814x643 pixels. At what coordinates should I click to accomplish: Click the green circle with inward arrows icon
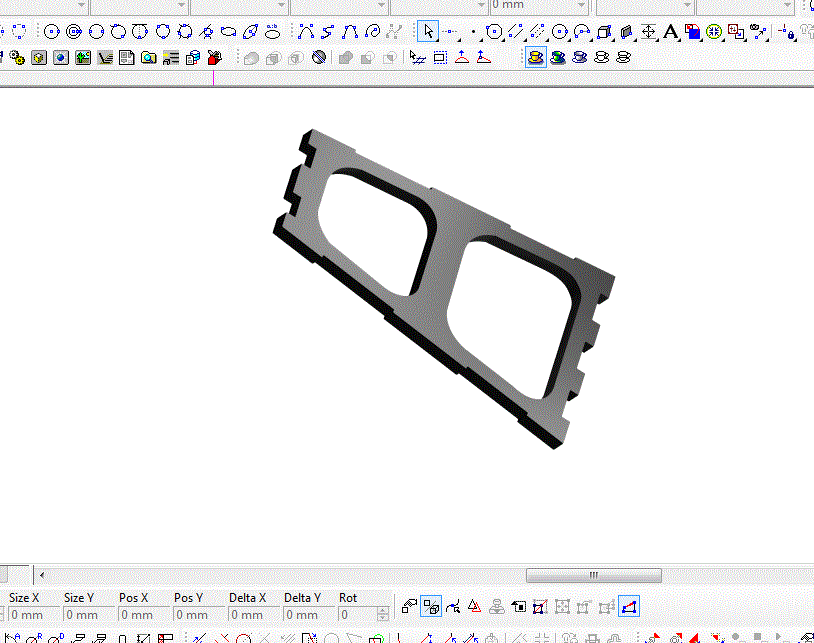point(714,32)
